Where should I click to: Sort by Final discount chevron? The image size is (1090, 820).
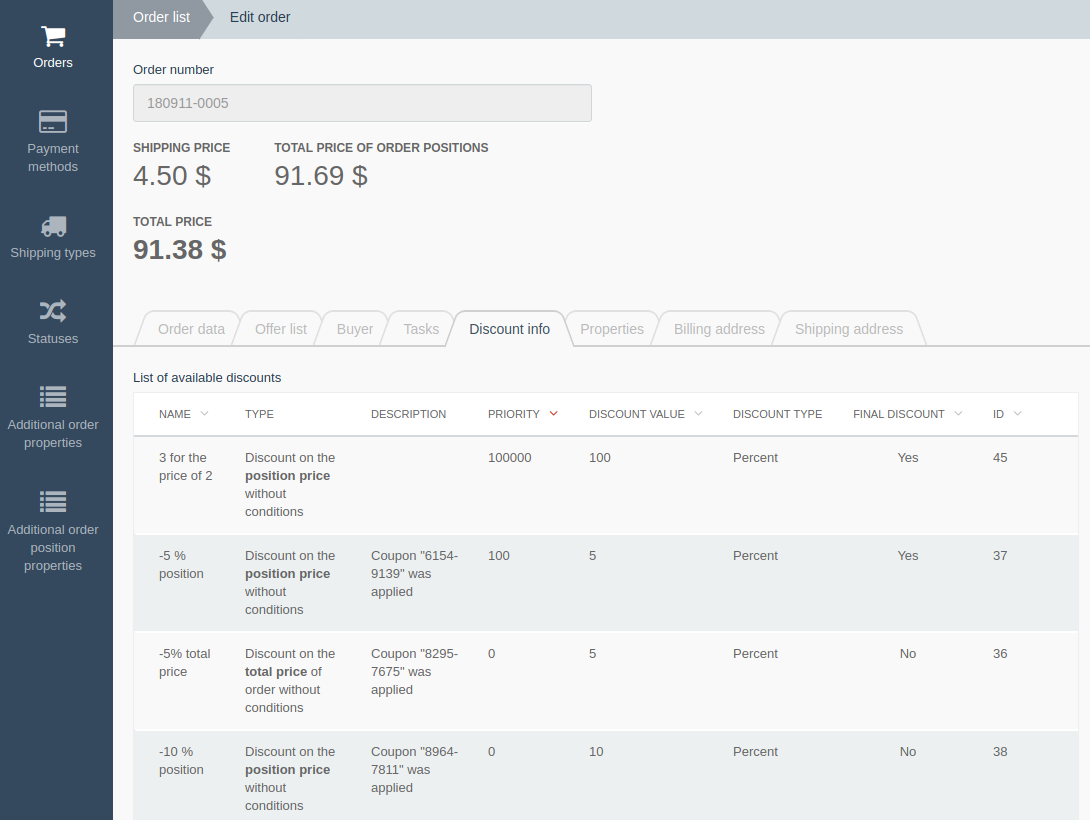click(958, 413)
